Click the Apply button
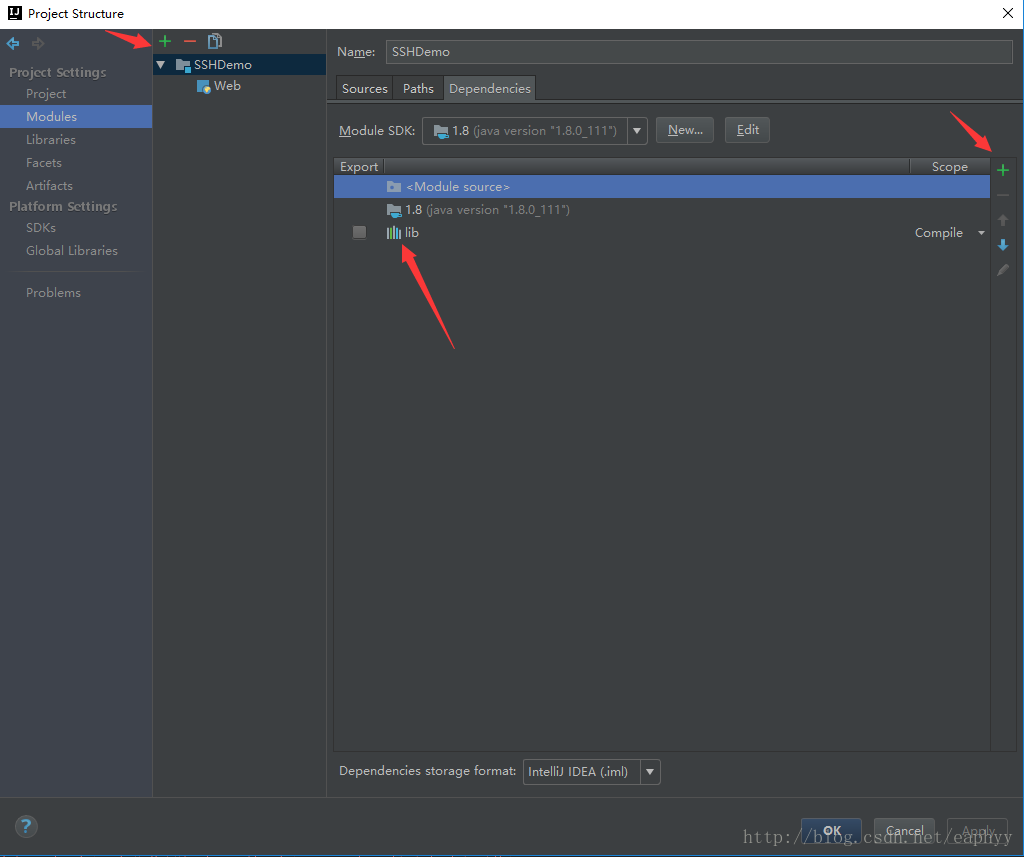Viewport: 1024px width, 857px height. (978, 830)
